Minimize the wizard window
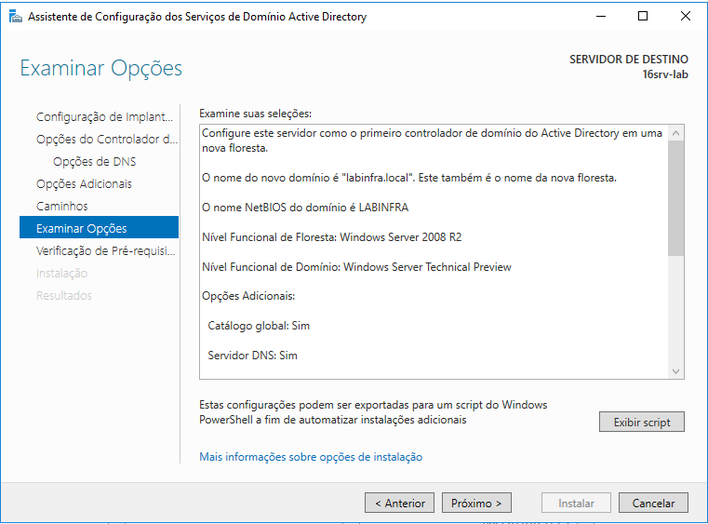The height and width of the screenshot is (524, 708). pos(601,16)
